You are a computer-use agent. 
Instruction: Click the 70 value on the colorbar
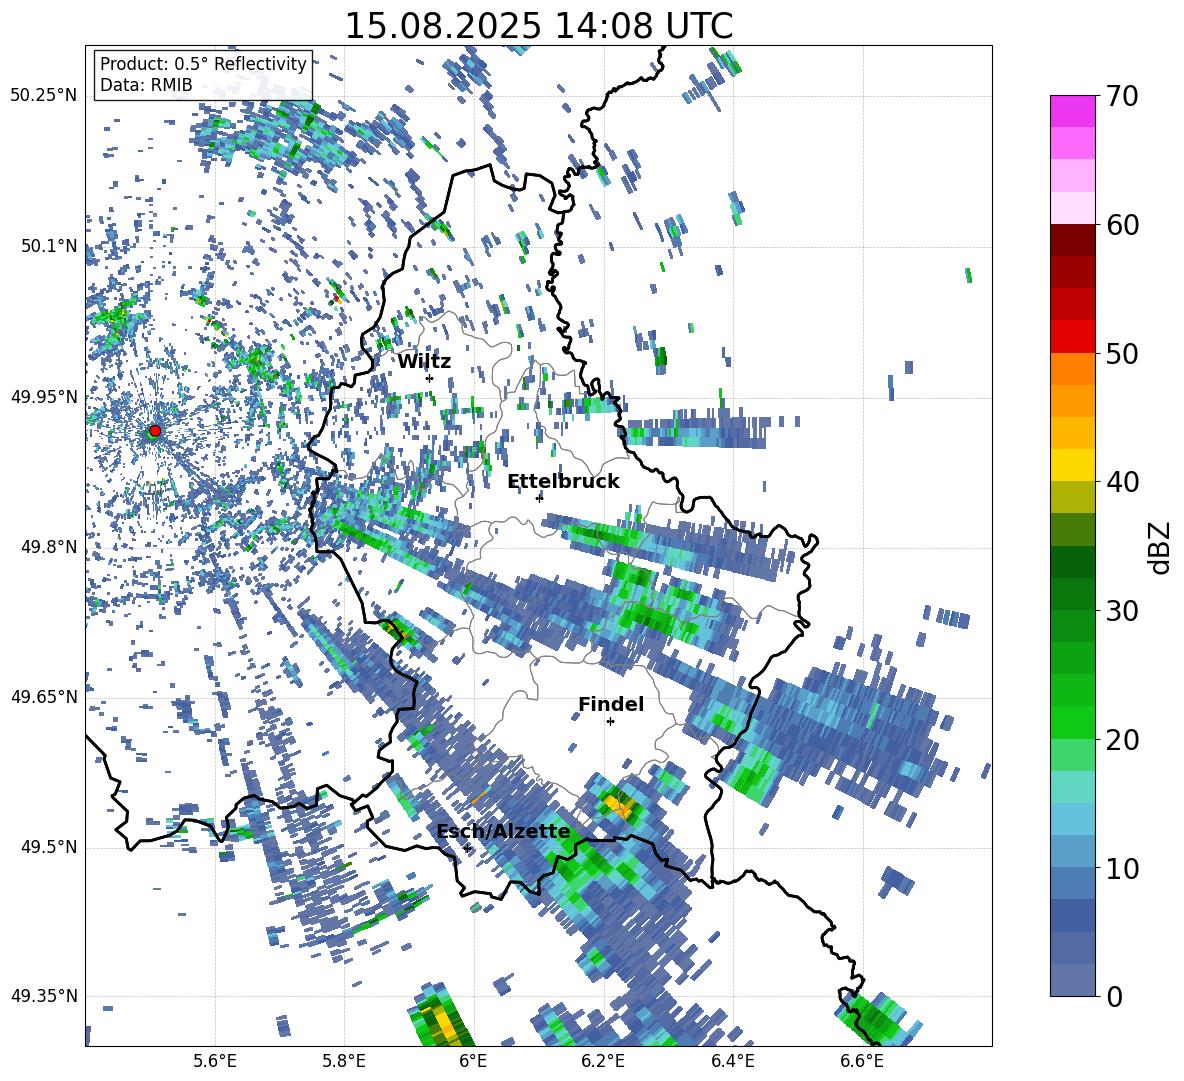[x=1122, y=96]
